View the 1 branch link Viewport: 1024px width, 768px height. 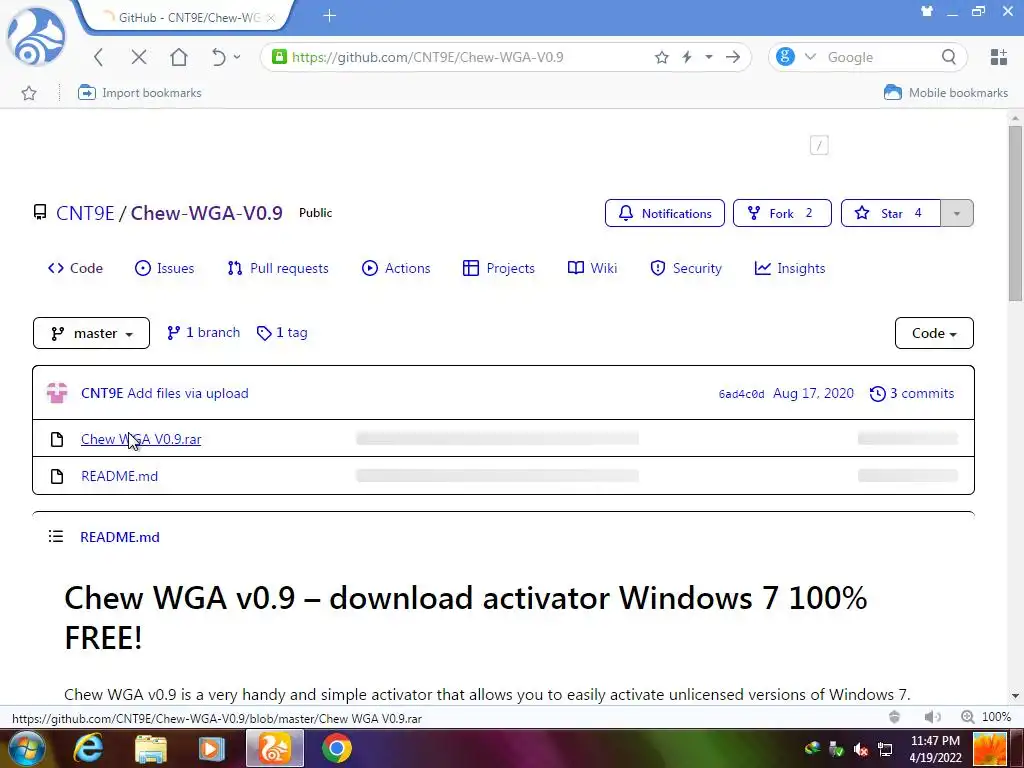[204, 332]
